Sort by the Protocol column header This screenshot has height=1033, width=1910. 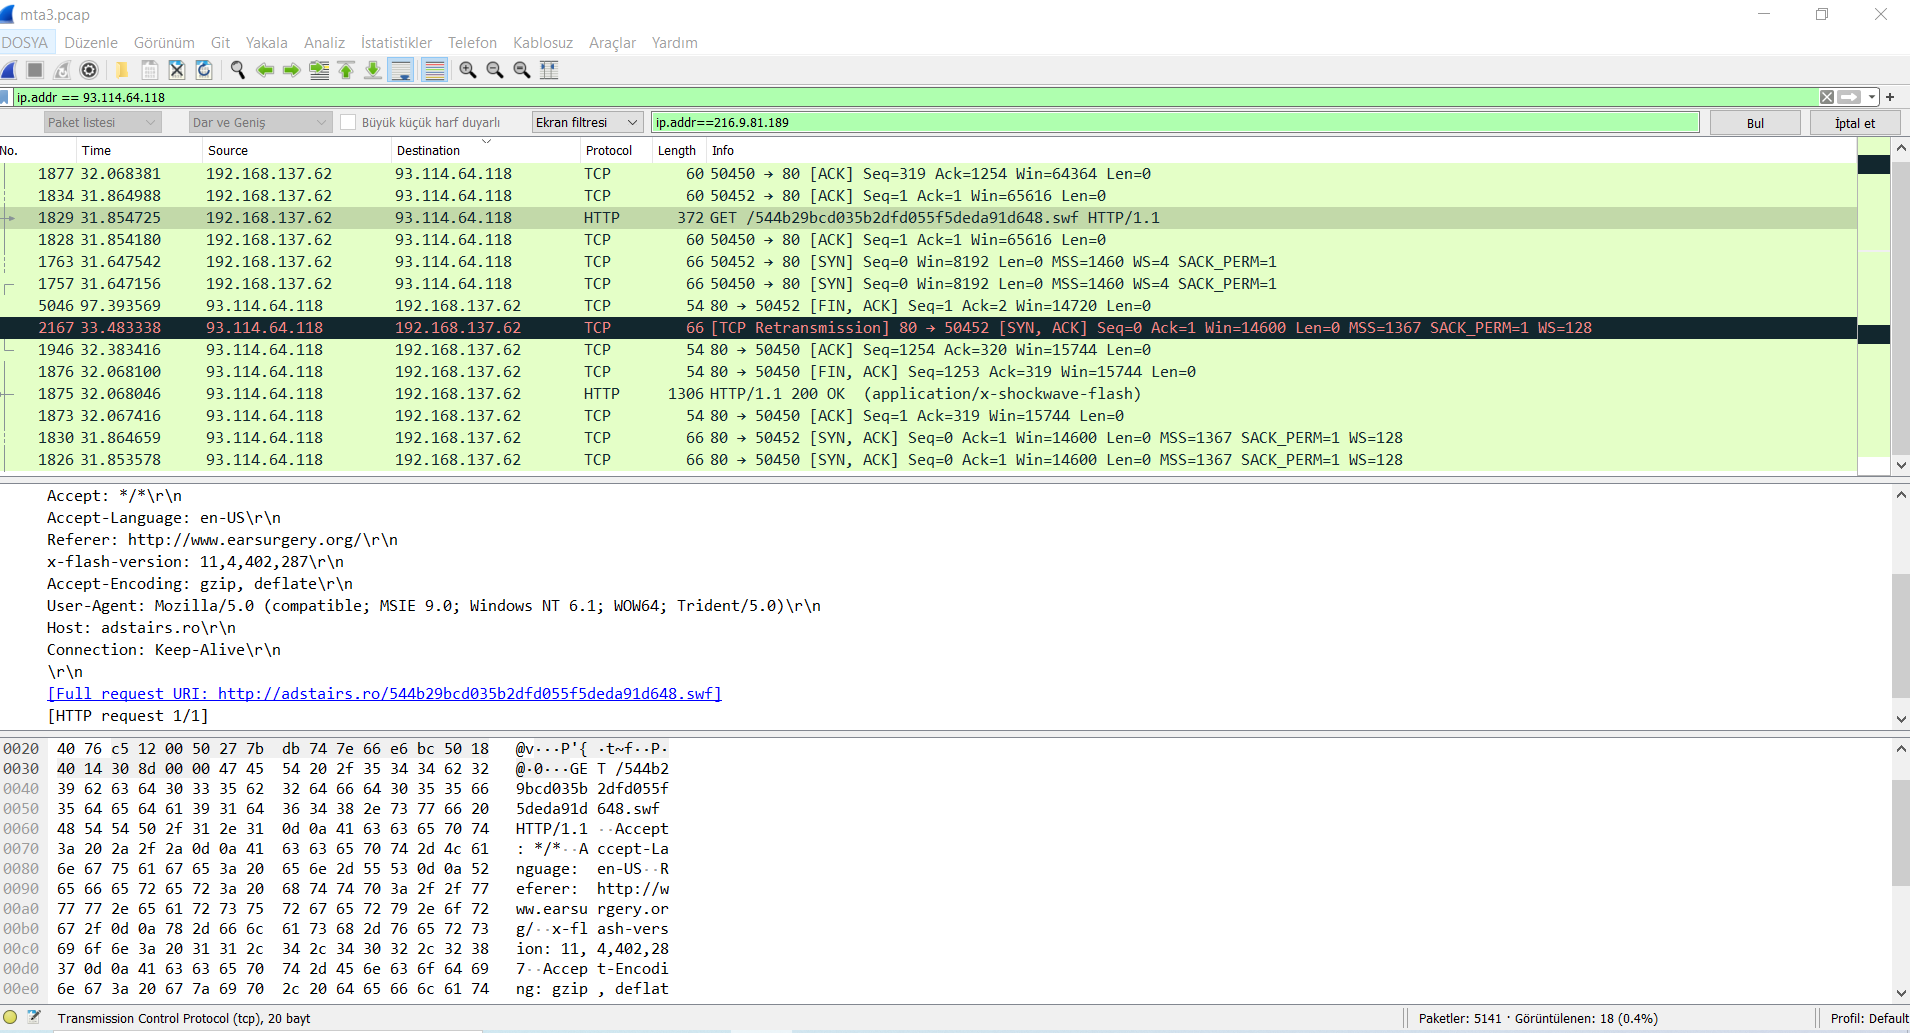coord(615,150)
